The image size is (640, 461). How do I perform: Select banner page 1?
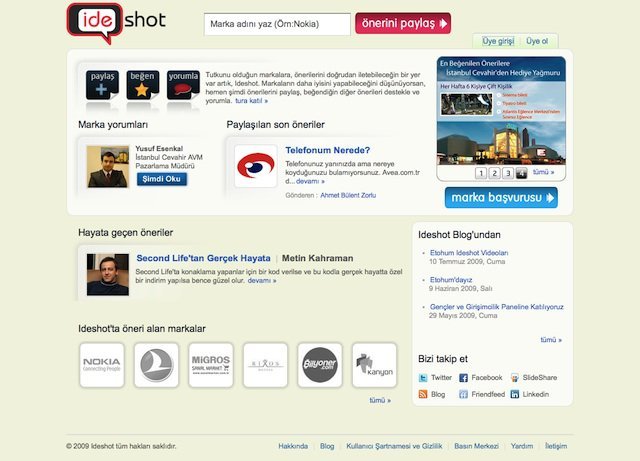(481, 173)
